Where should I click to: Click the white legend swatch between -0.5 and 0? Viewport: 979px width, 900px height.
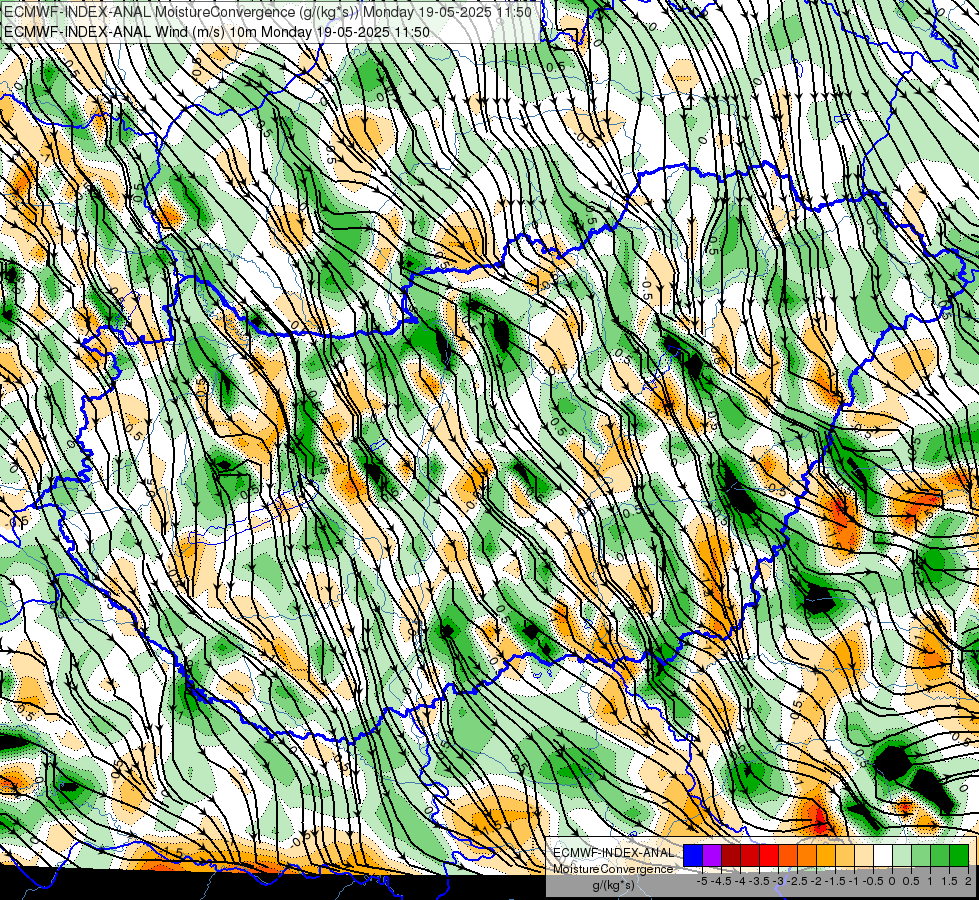pos(883,855)
